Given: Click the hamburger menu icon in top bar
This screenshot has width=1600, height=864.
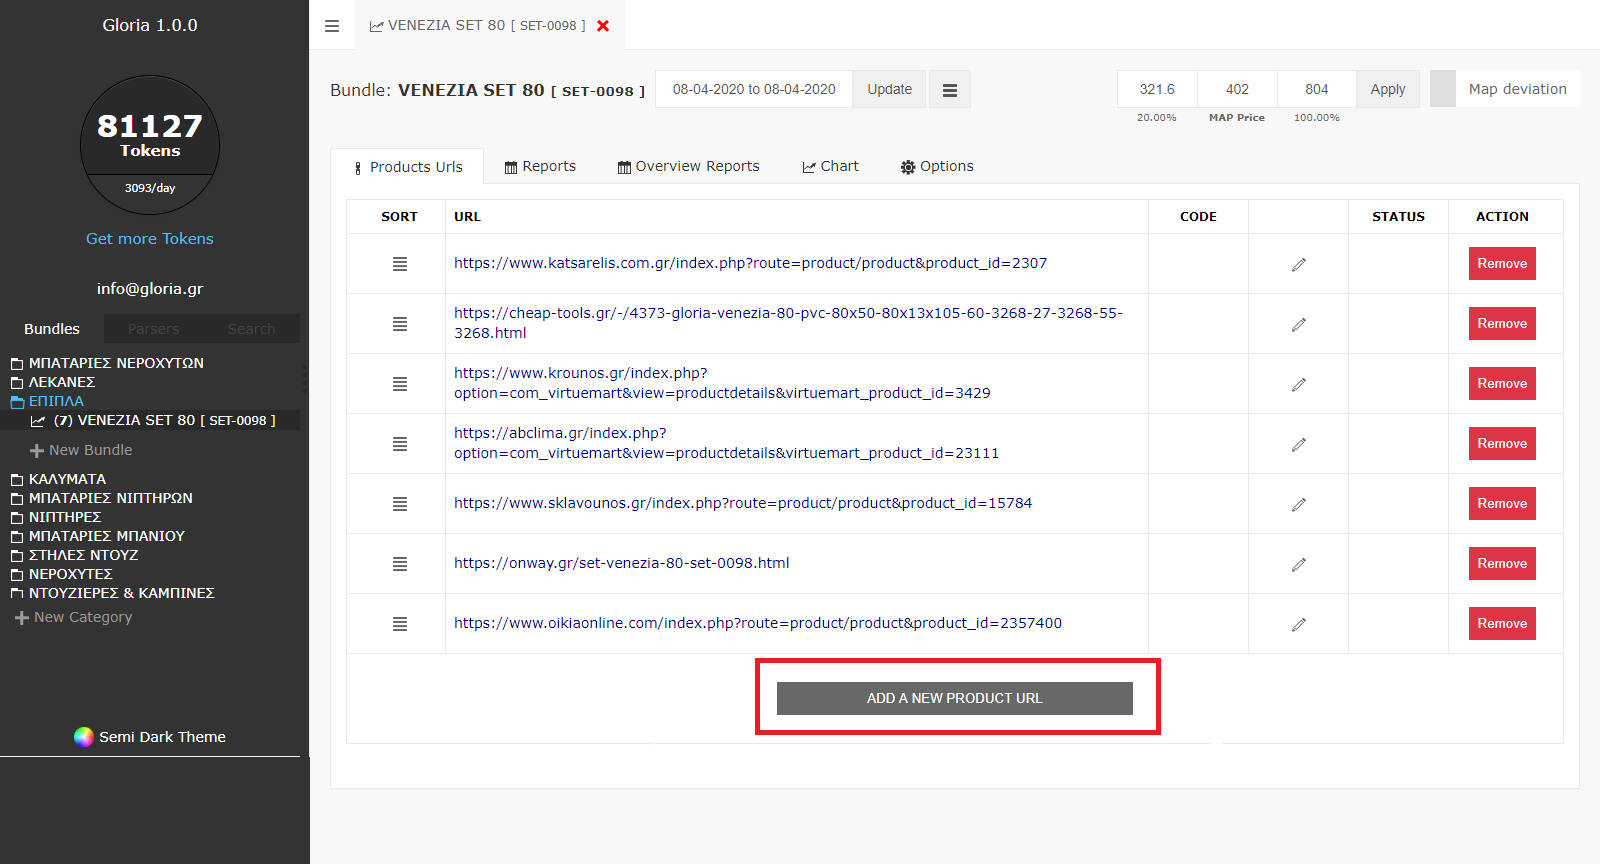Looking at the screenshot, I should [332, 26].
